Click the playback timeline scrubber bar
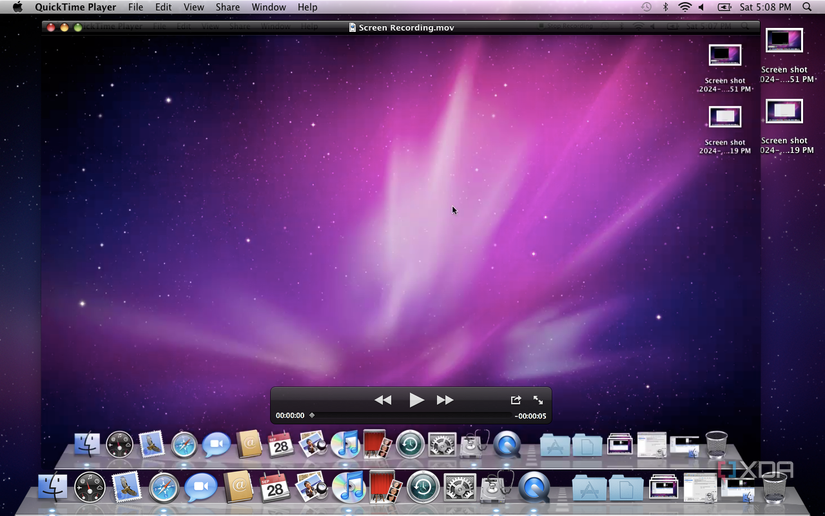This screenshot has height=516, width=825. pos(410,416)
